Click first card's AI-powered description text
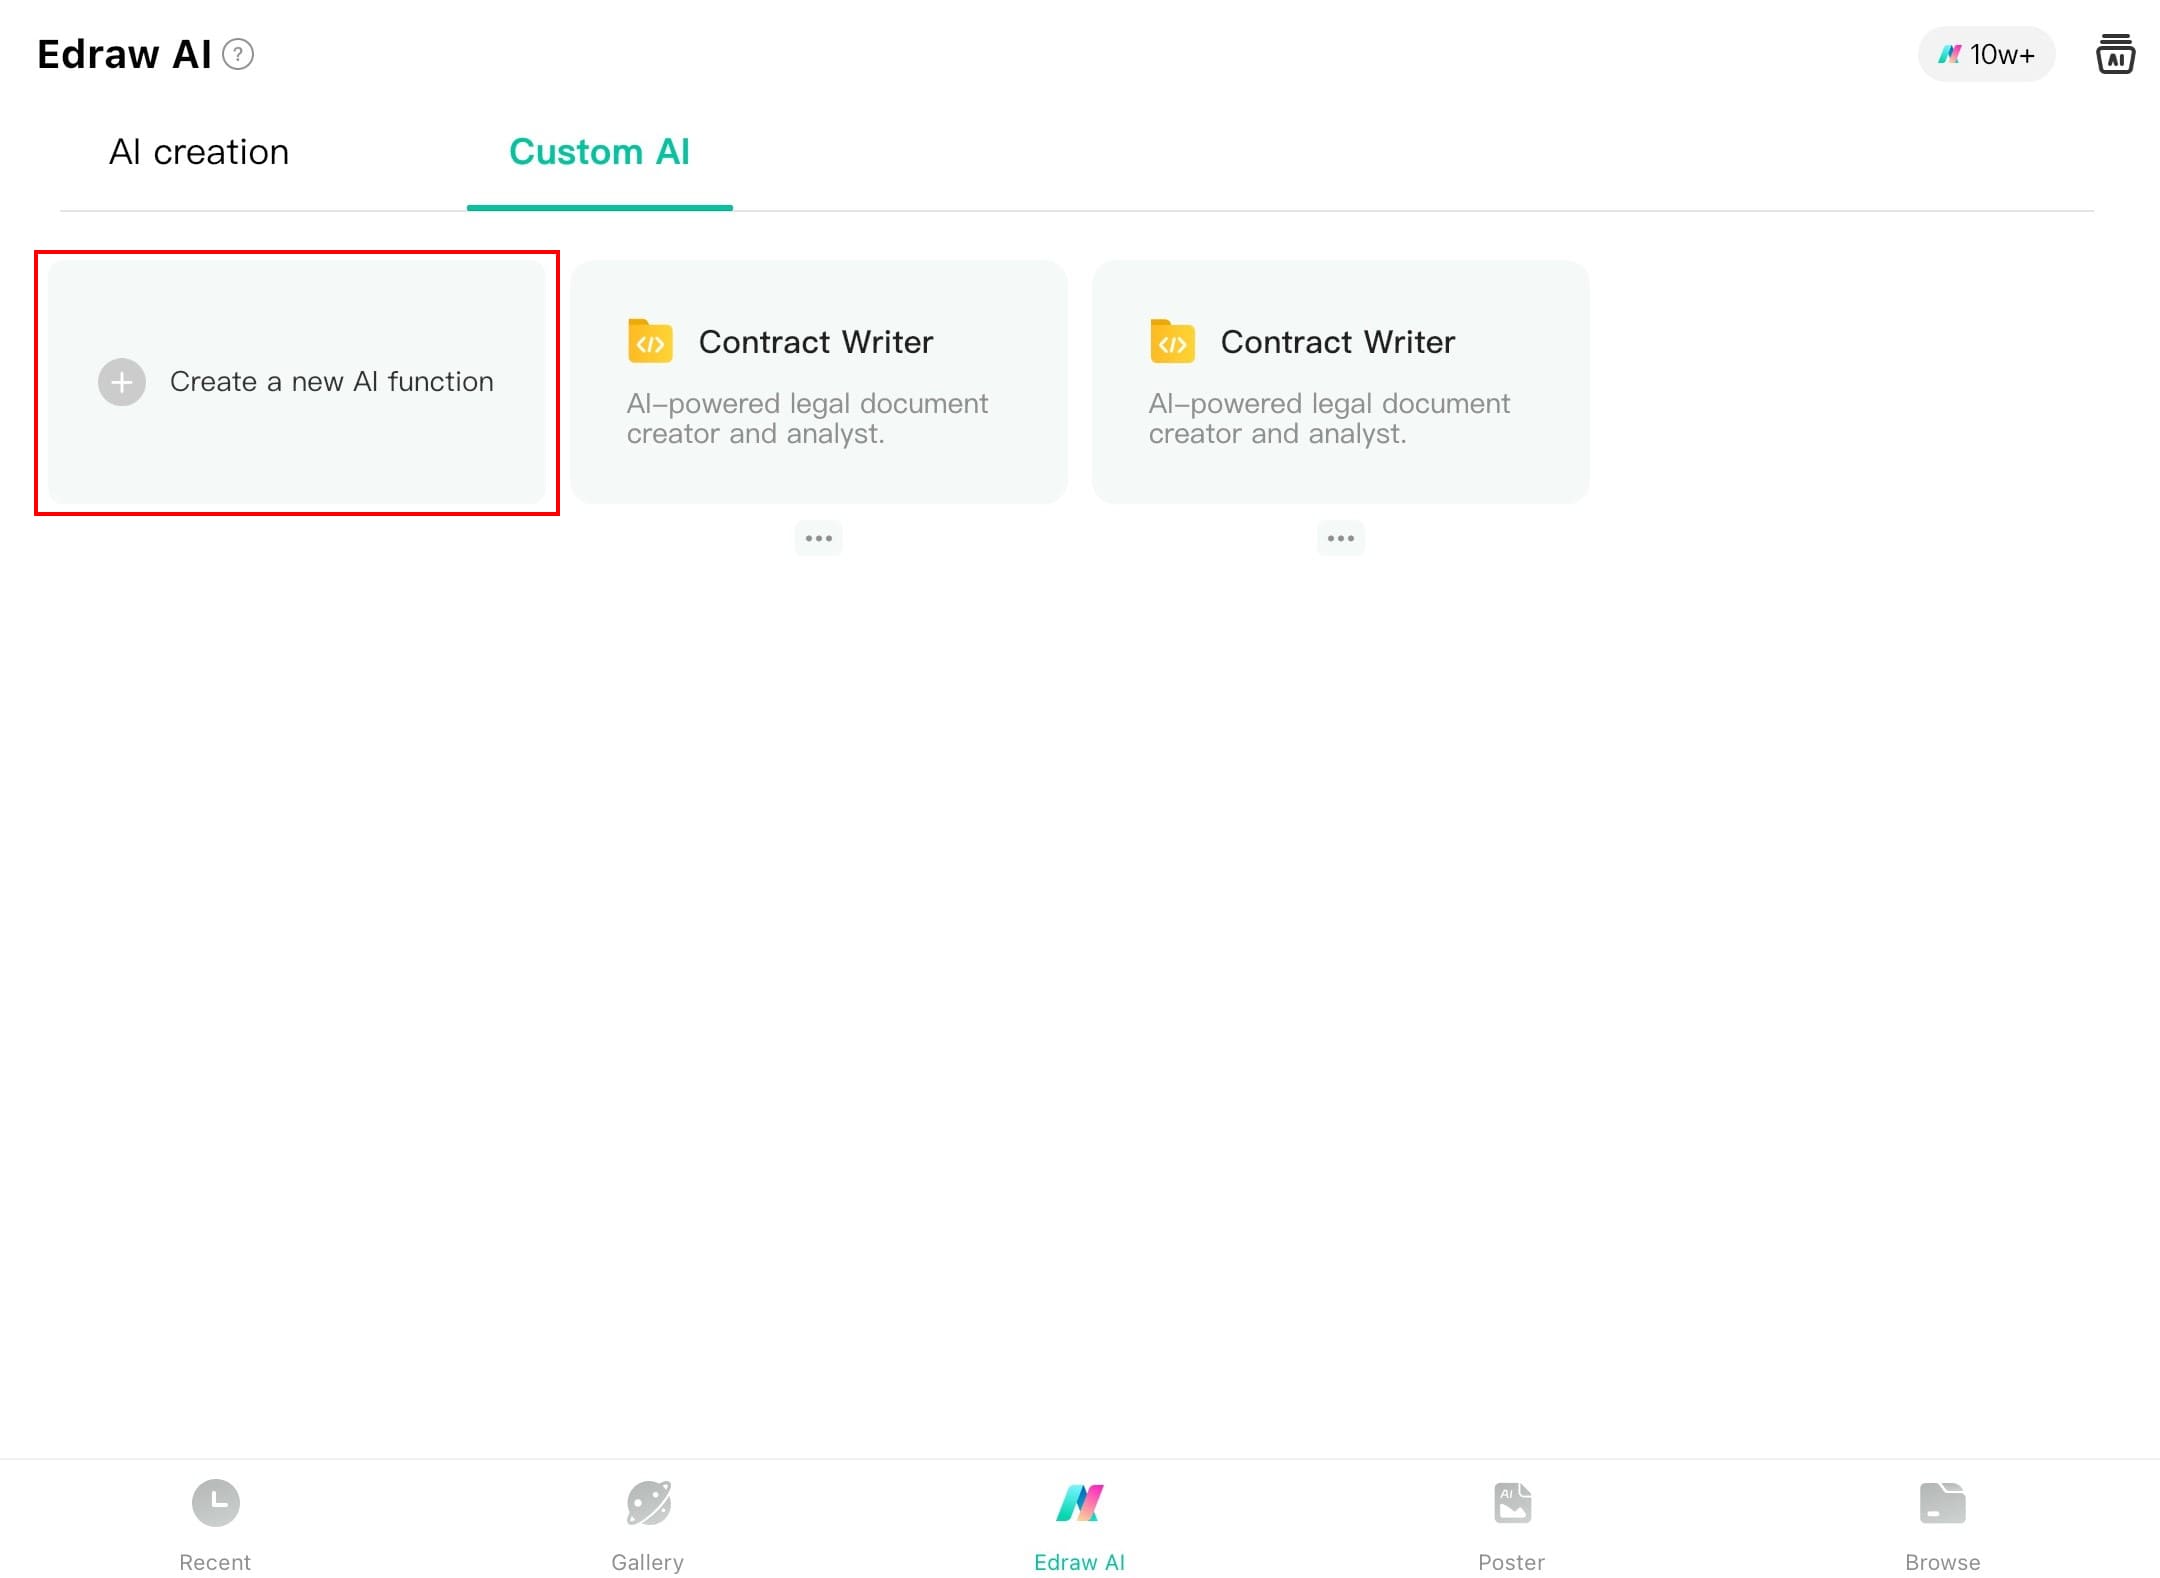The width and height of the screenshot is (2160, 1578). (x=806, y=418)
